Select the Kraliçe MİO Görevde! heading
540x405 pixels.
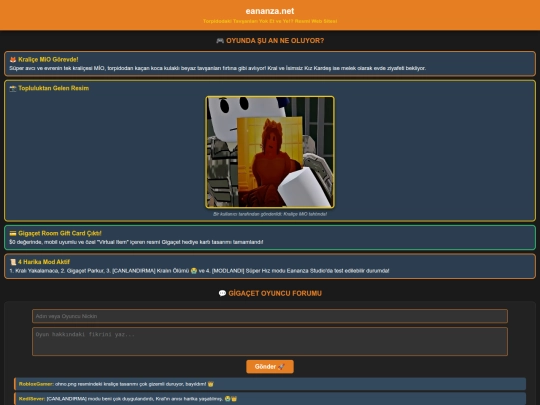pos(48,60)
